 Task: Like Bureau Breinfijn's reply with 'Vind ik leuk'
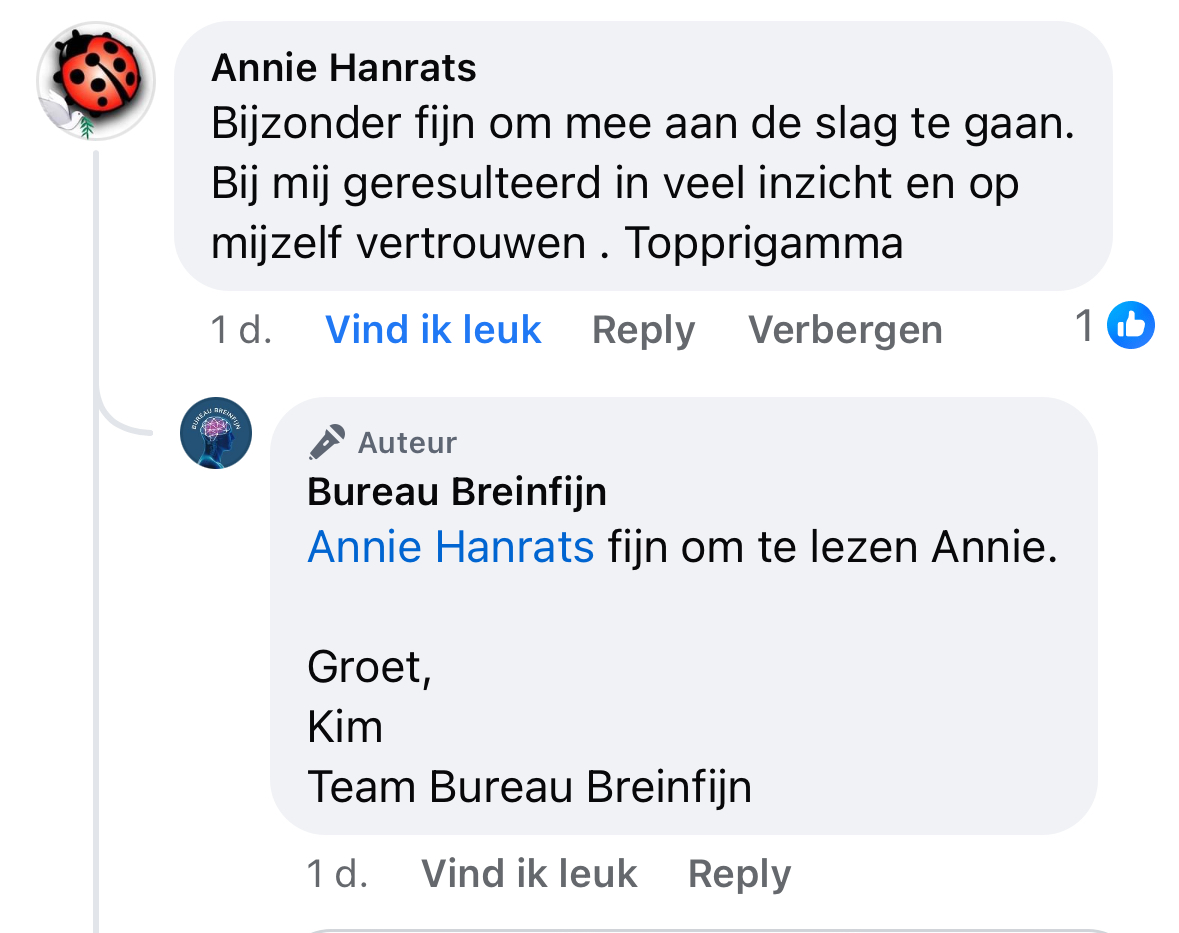(x=529, y=874)
